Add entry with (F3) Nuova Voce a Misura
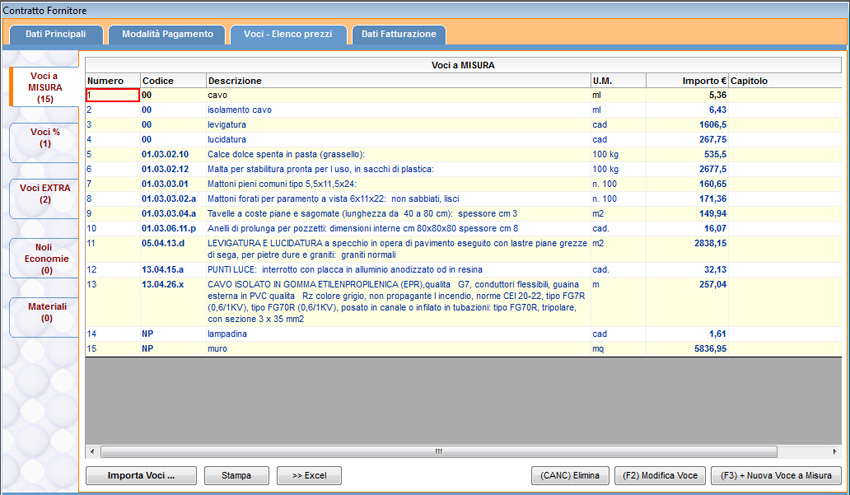The image size is (850, 495). click(776, 475)
